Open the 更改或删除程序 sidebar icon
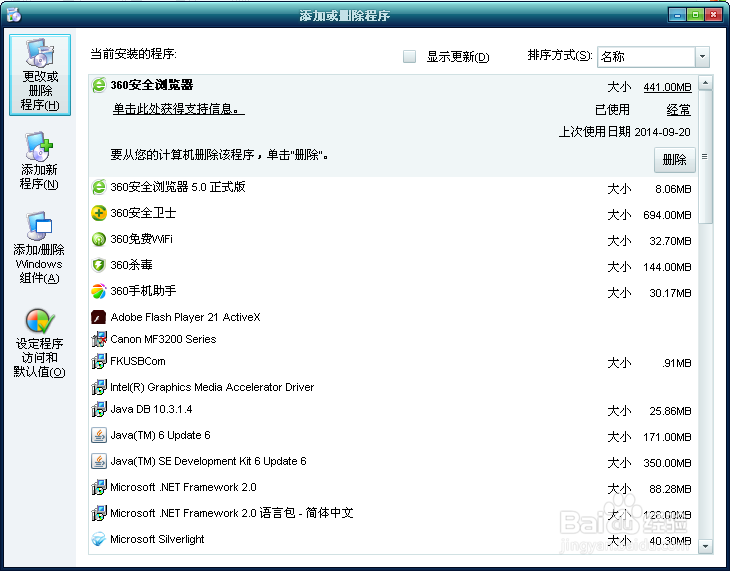Screen dimensions: 730x571 click(x=40, y=75)
